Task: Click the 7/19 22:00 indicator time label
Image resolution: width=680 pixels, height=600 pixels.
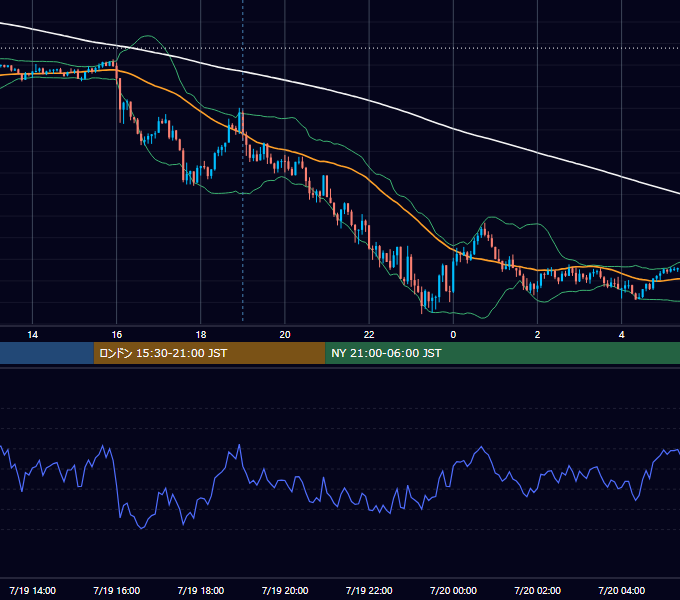Action: tap(369, 590)
